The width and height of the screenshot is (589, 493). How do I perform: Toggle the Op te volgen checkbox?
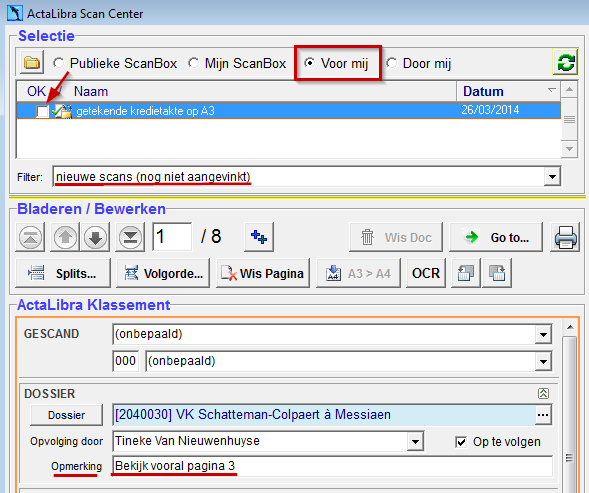click(x=461, y=442)
